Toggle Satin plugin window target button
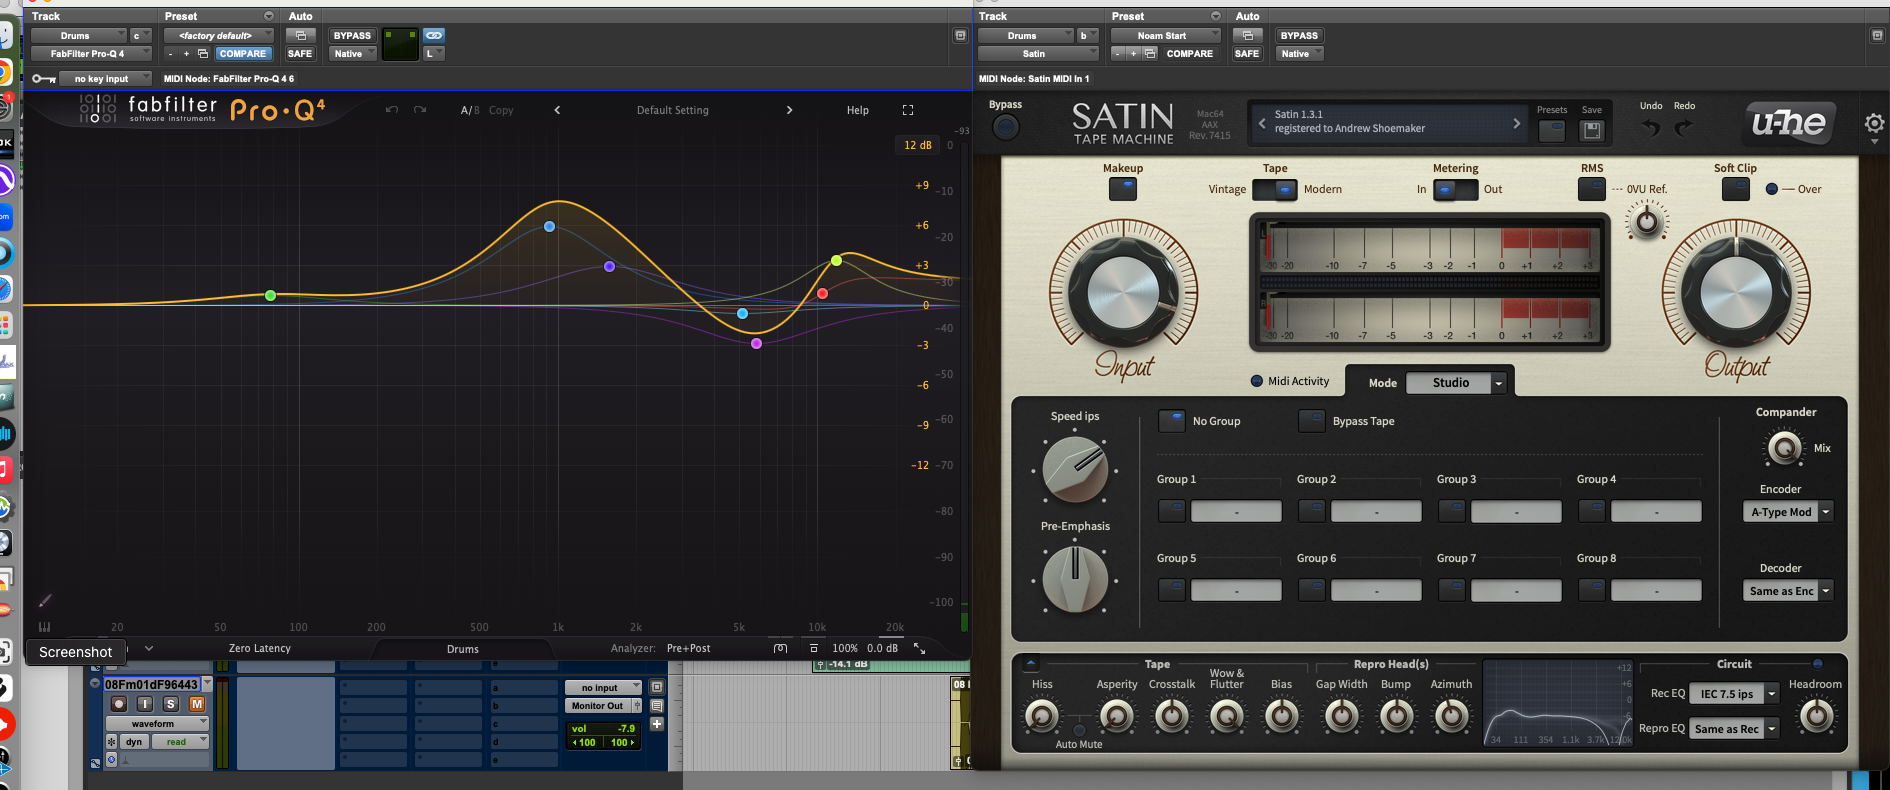This screenshot has width=1890, height=790. tap(1877, 35)
